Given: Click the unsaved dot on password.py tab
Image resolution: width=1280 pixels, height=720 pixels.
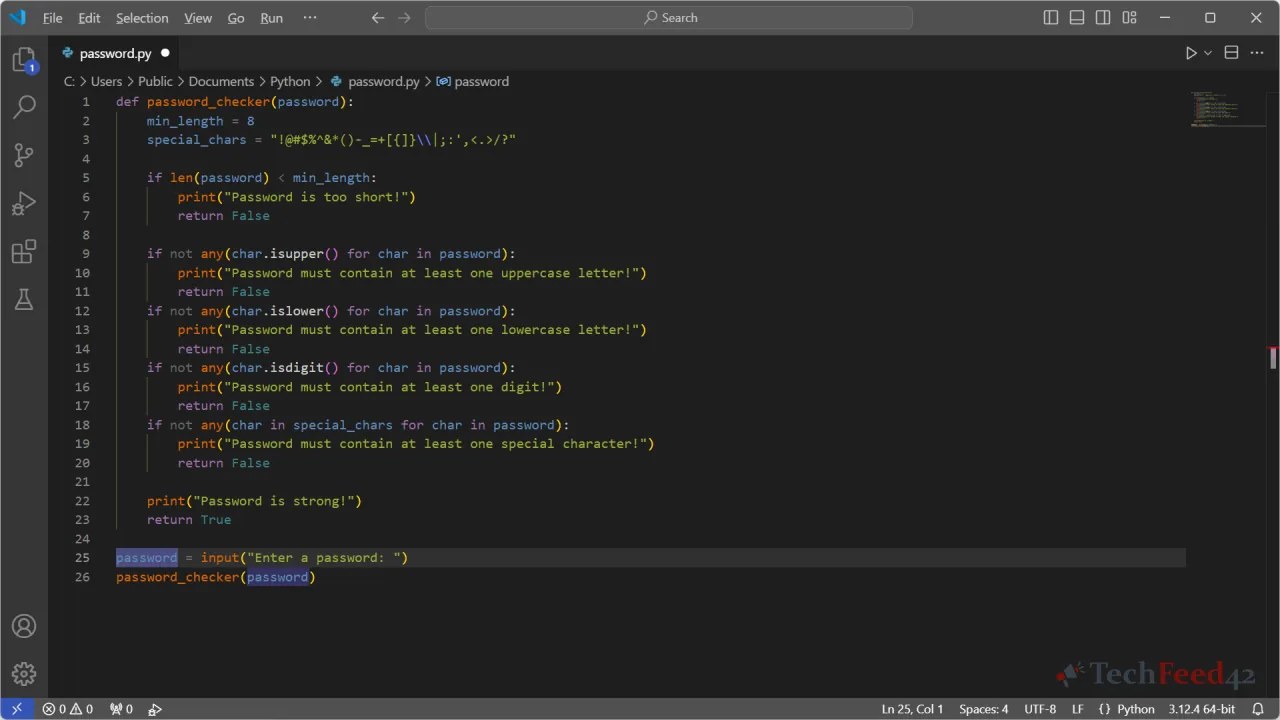Looking at the screenshot, I should pyautogui.click(x=165, y=53).
